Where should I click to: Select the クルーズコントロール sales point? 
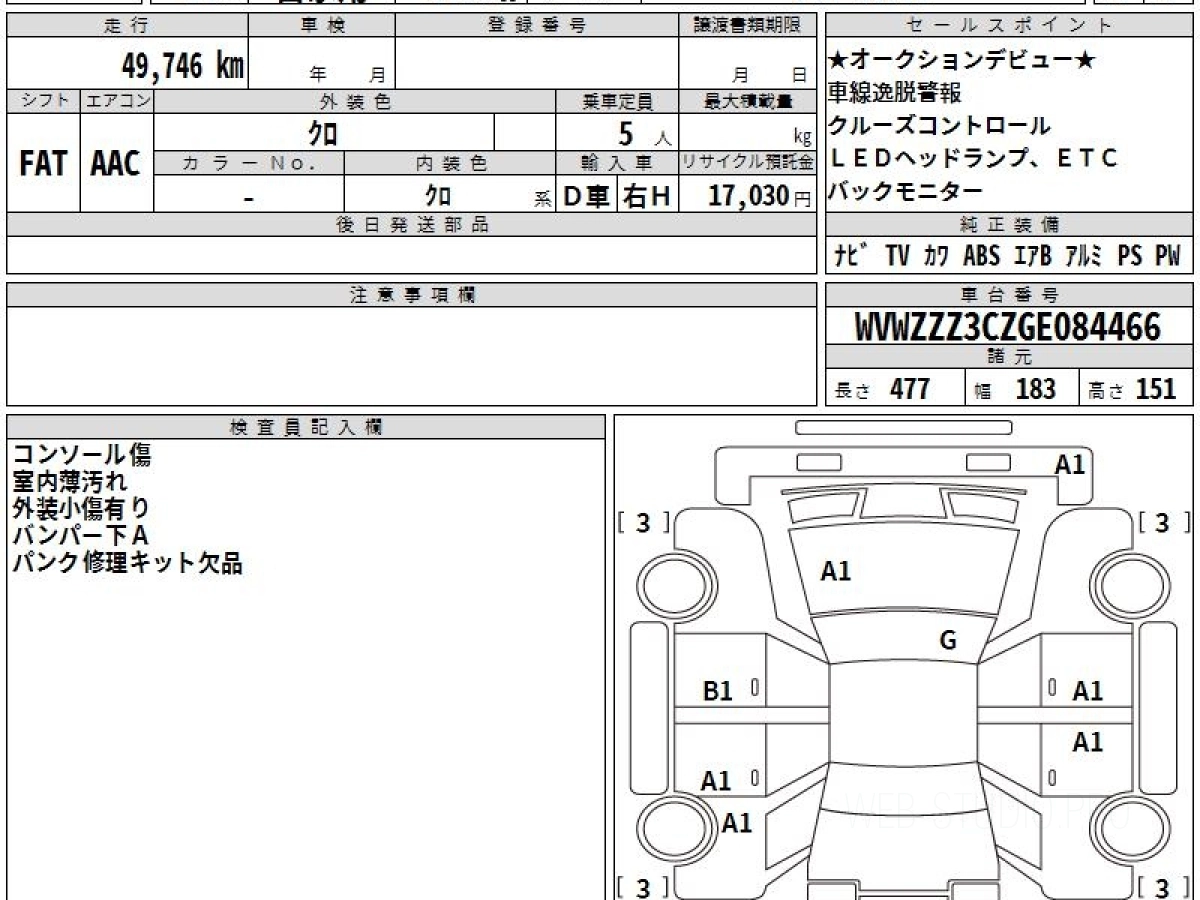(939, 126)
